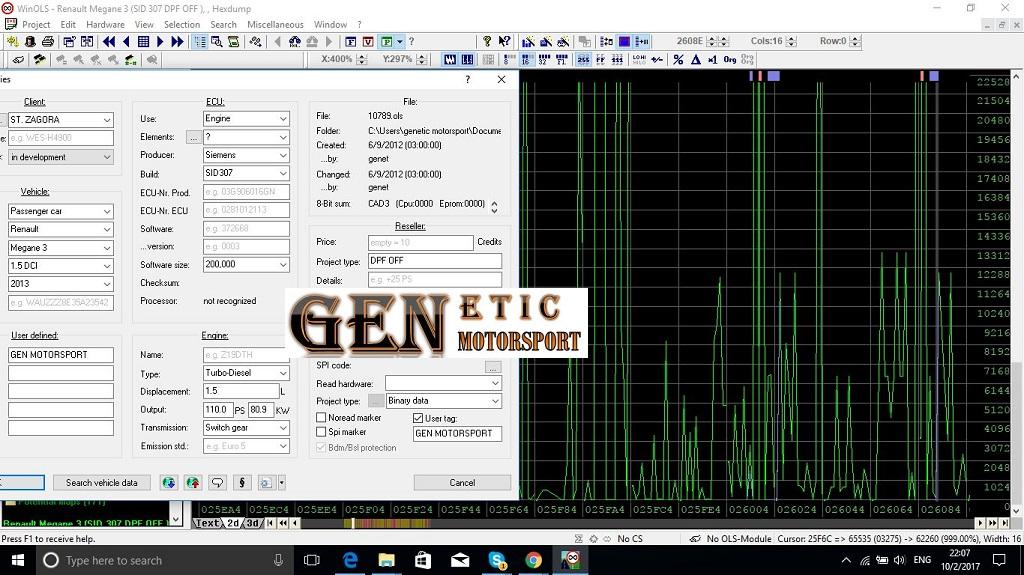
Task: Check the Spi marker checkbox
Action: (321, 432)
